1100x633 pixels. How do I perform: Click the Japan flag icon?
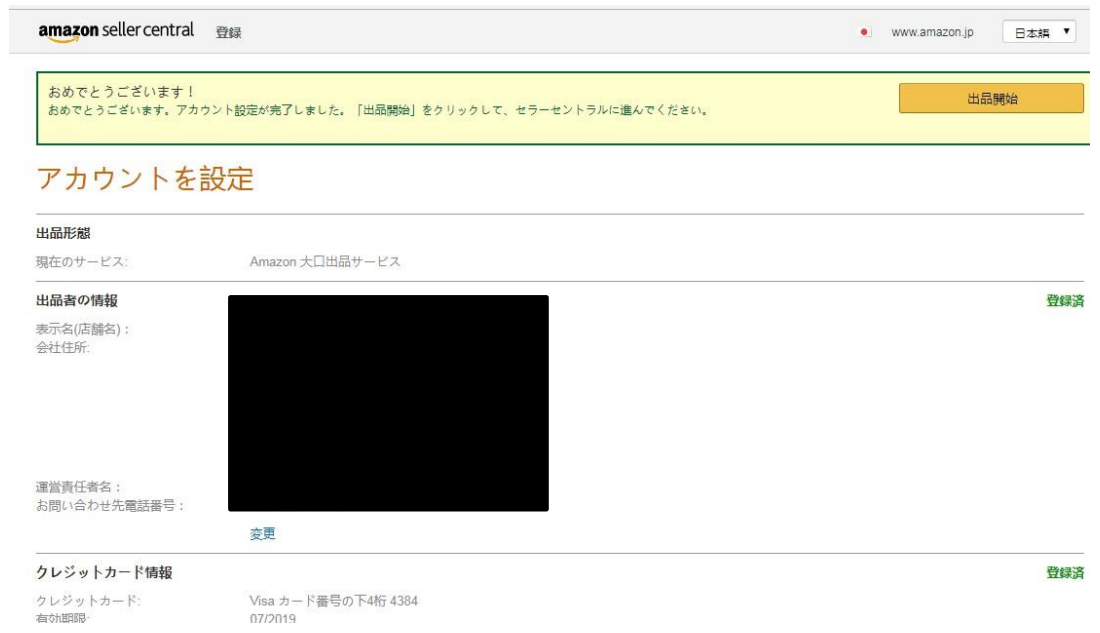click(x=864, y=32)
